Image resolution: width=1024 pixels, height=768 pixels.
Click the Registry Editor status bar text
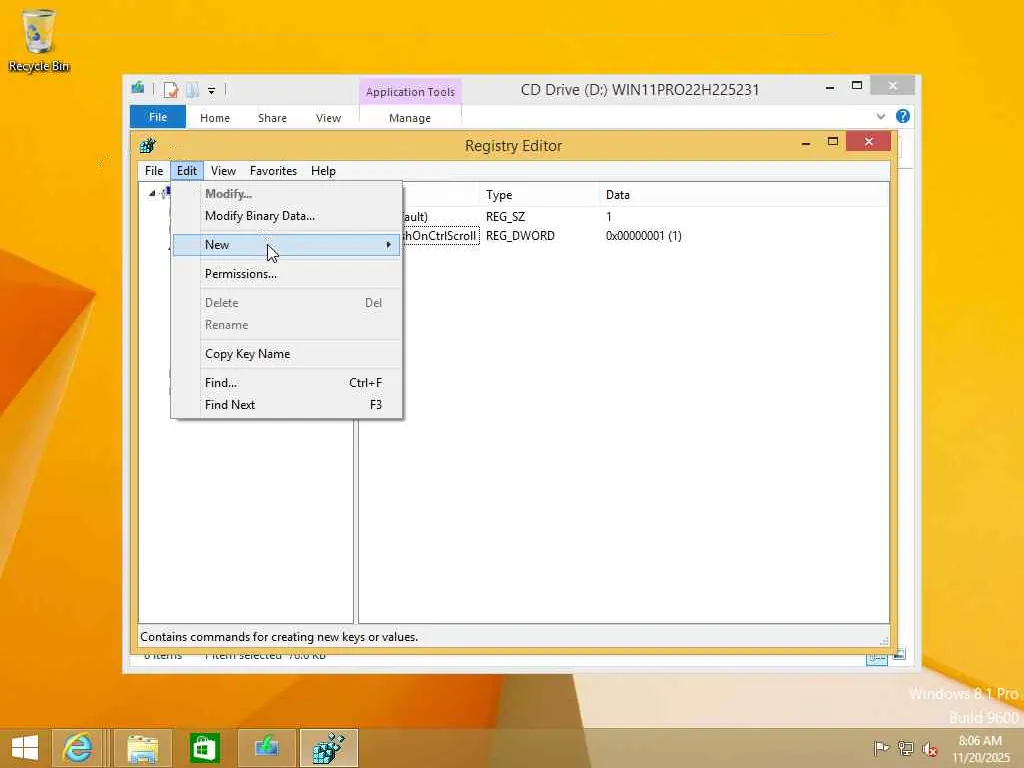(x=279, y=637)
